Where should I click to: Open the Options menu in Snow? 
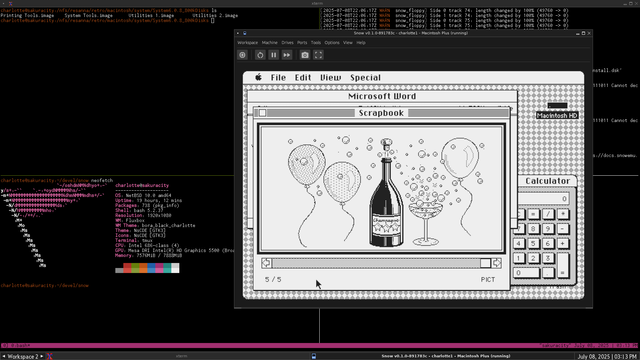[332, 42]
